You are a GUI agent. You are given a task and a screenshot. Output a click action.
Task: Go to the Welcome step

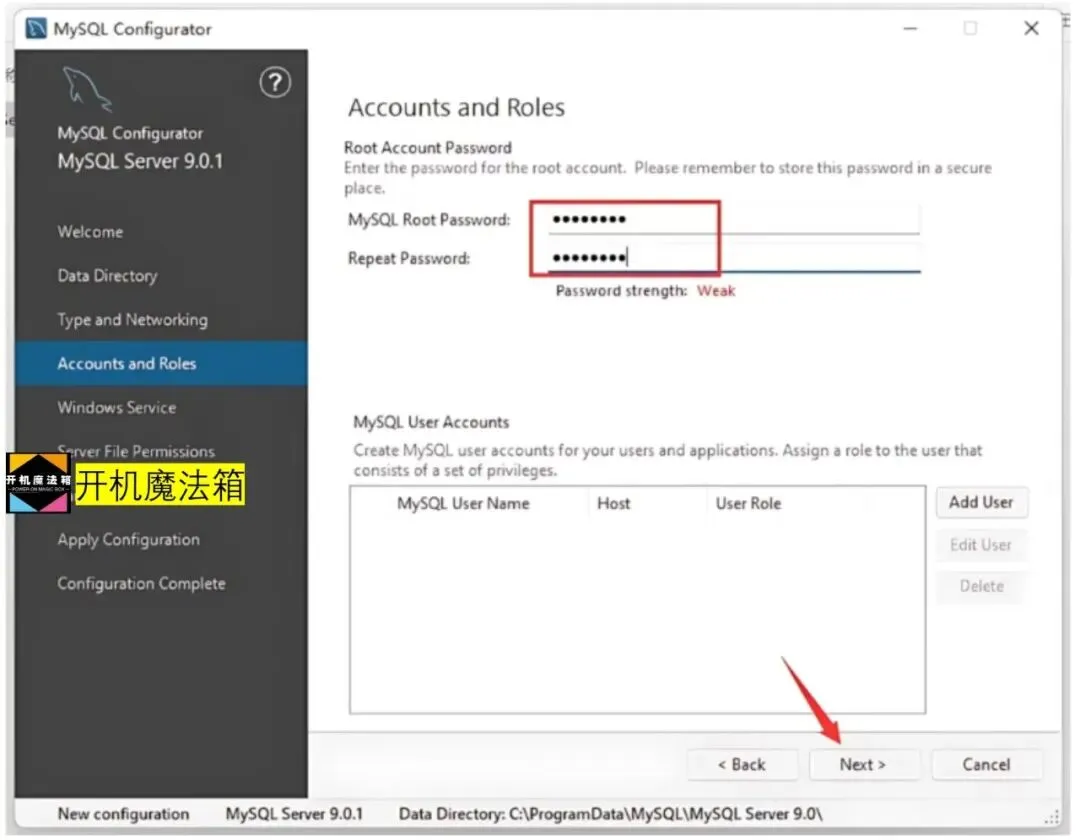tap(90, 232)
